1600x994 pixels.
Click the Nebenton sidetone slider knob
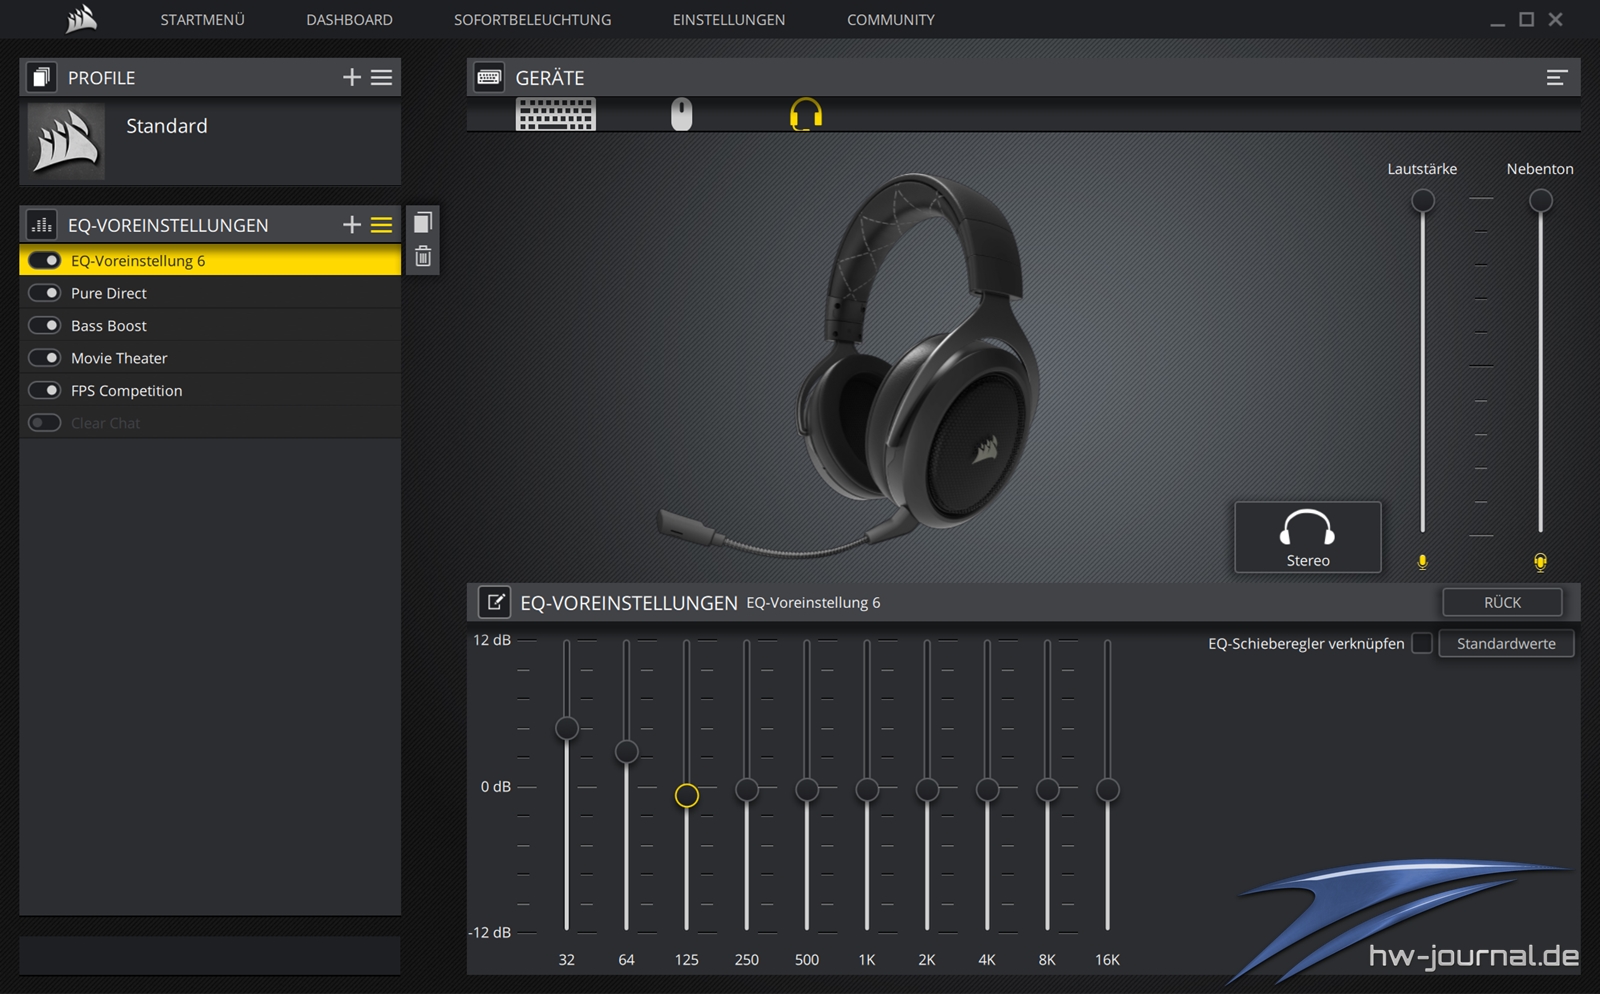click(x=1540, y=200)
